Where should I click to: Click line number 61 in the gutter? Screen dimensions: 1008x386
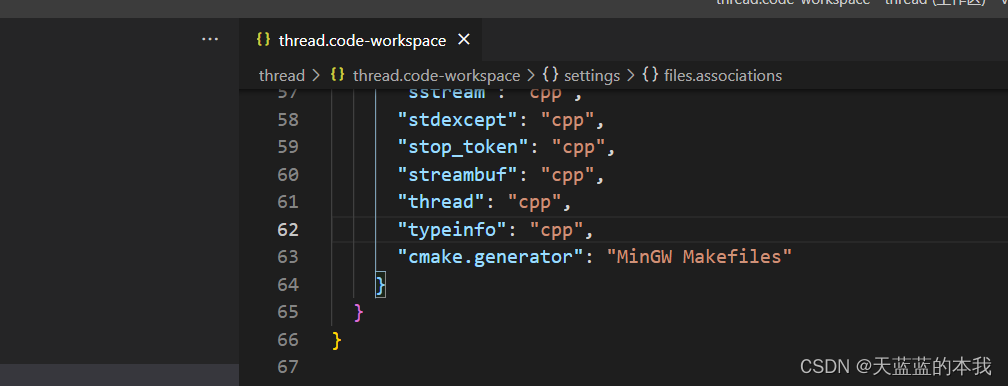coord(288,202)
